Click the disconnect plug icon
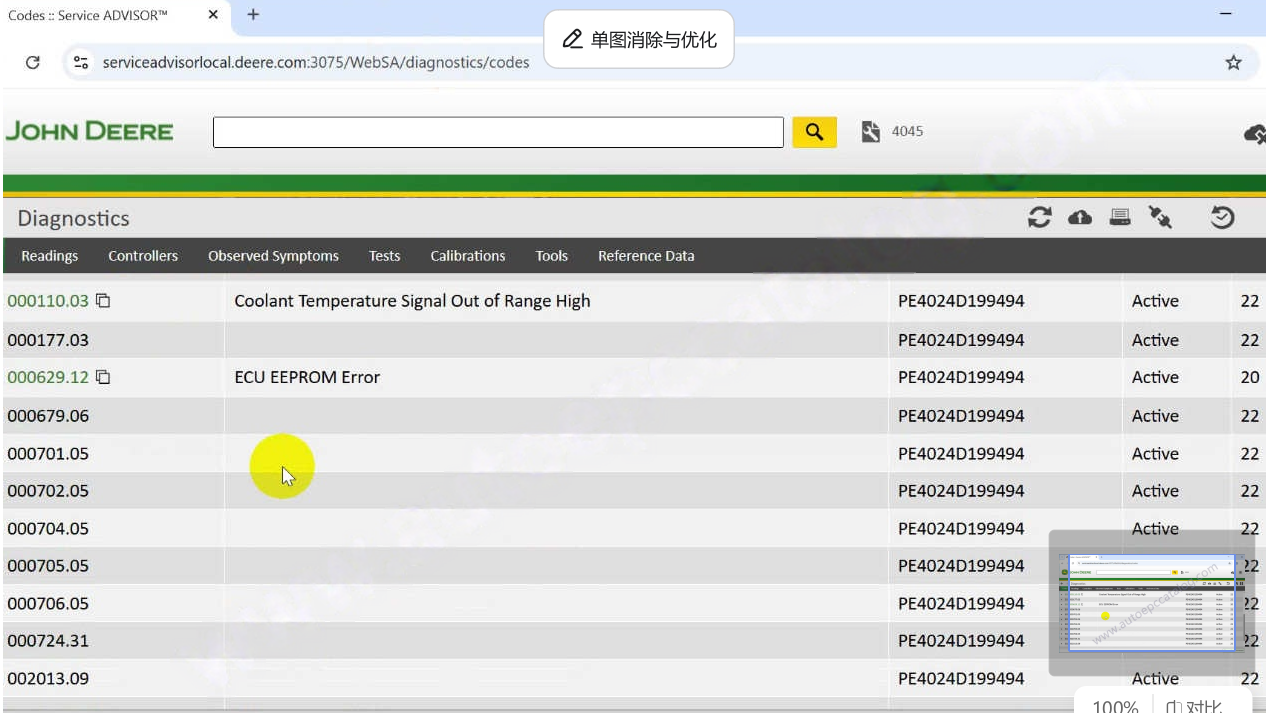This screenshot has height=713, width=1266. pos(1160,217)
